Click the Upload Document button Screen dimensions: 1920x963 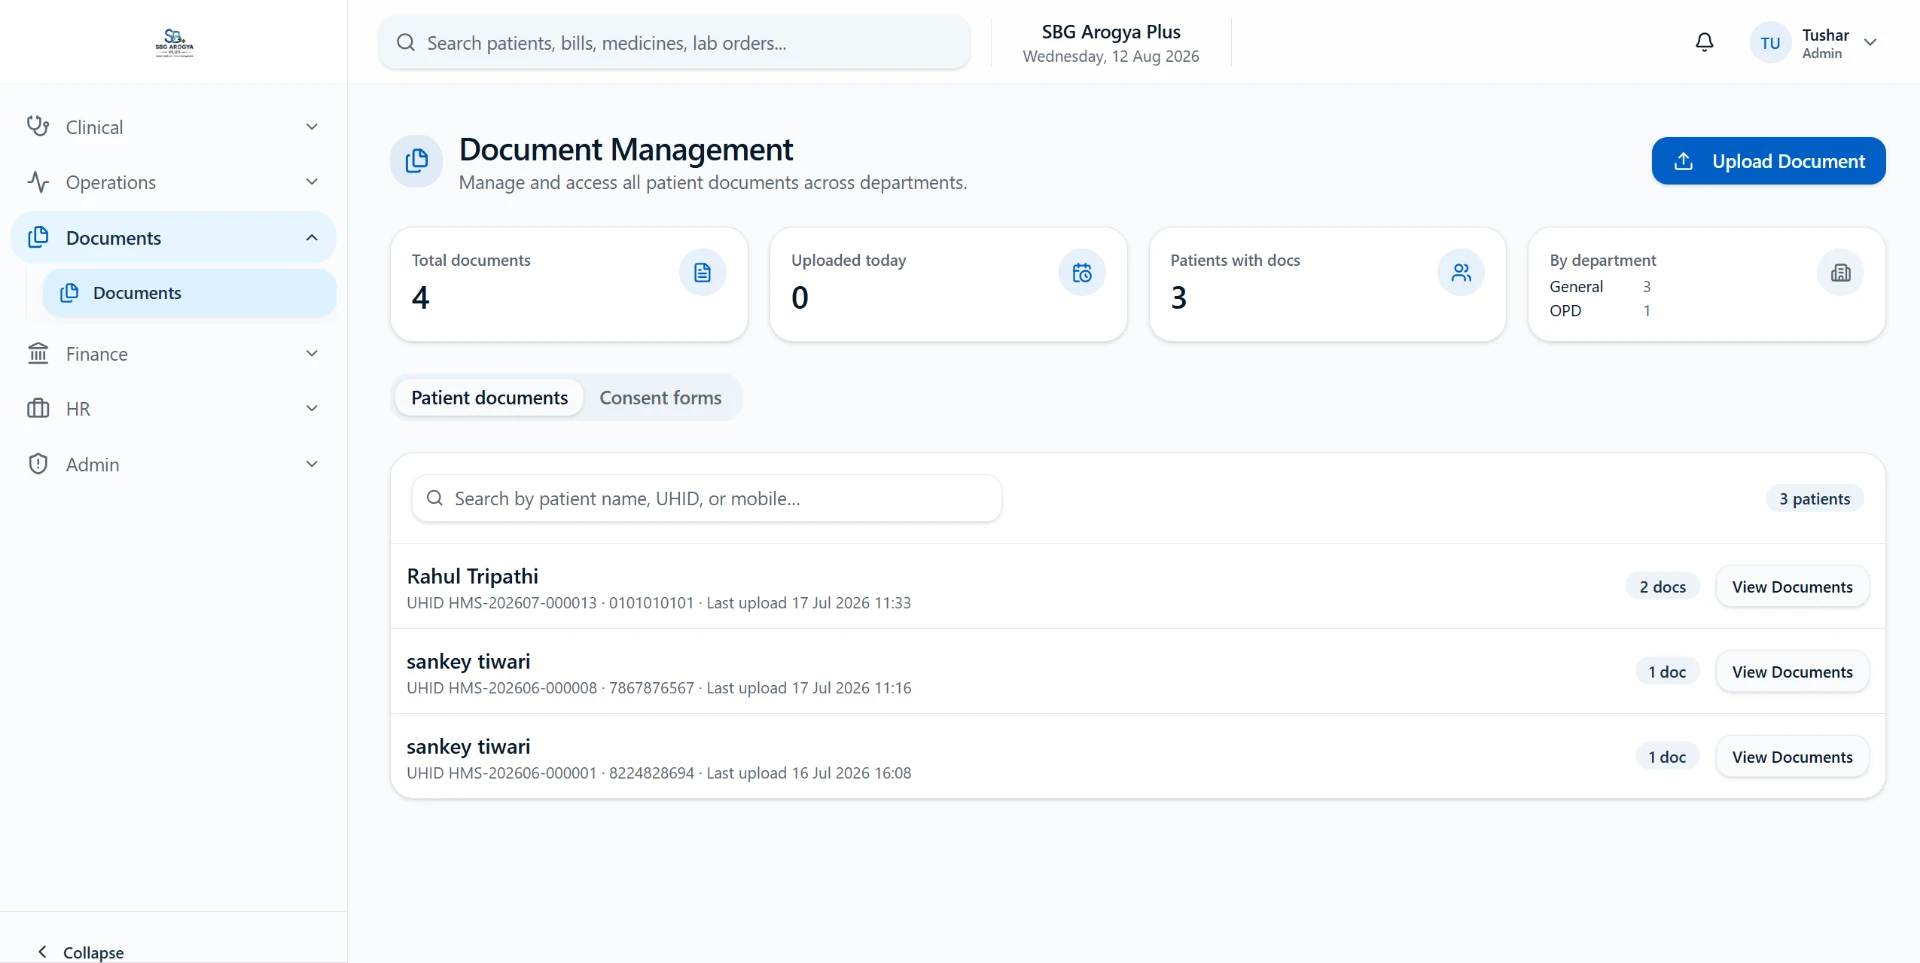coord(1768,161)
